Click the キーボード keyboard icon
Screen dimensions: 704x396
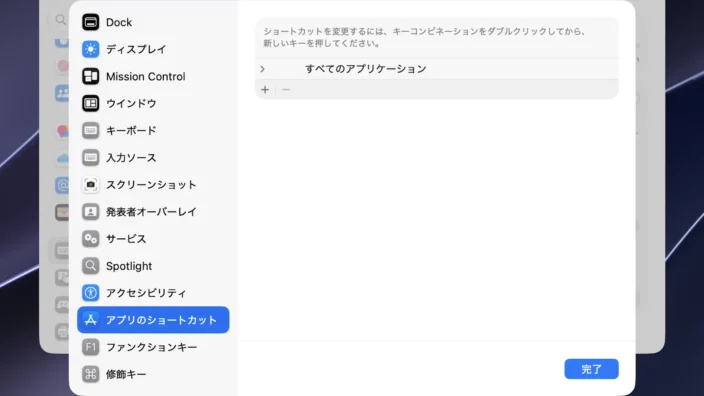pos(90,131)
